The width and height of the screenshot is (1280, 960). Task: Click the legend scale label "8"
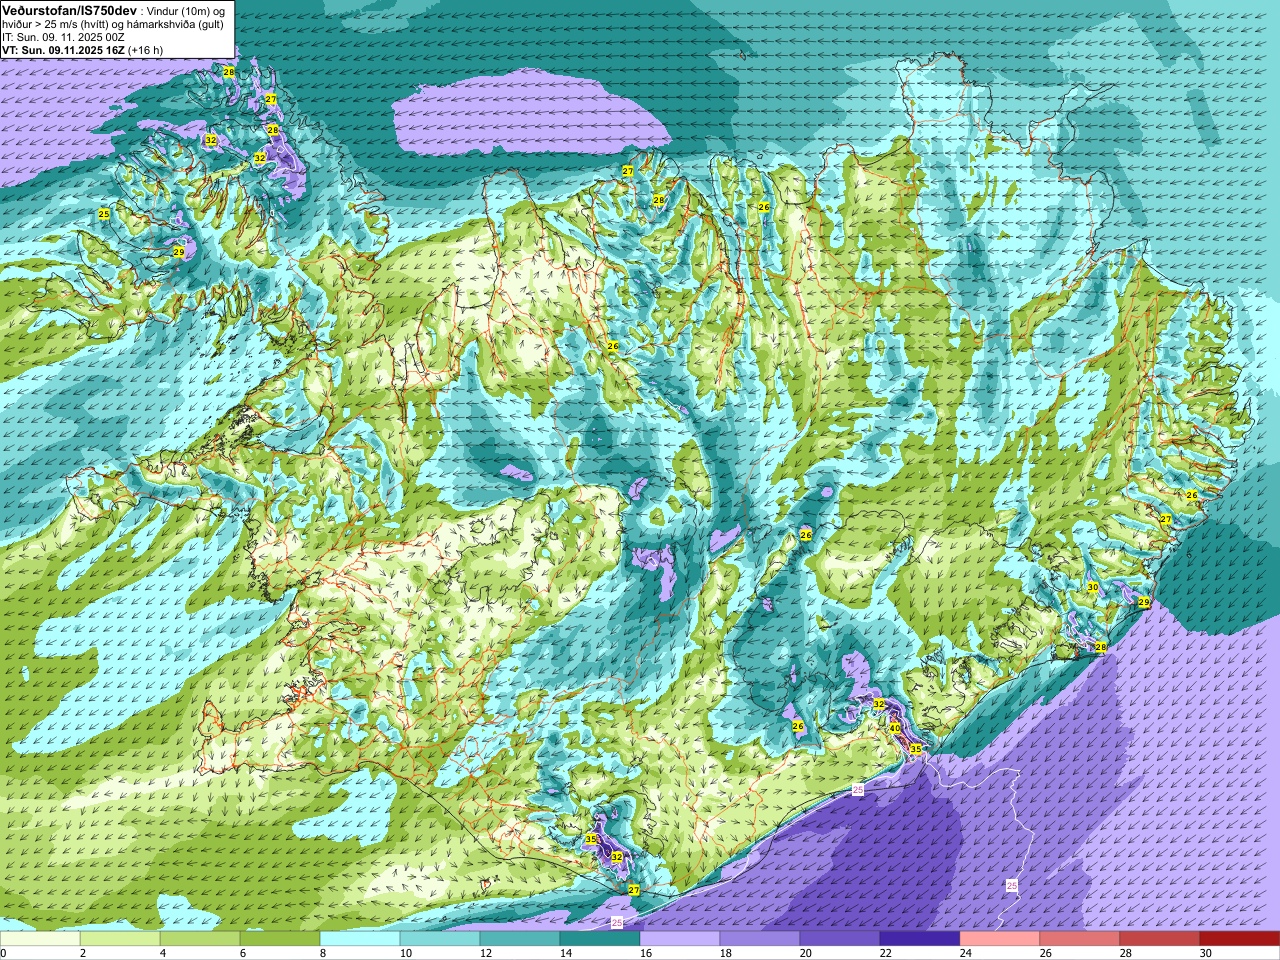pyautogui.click(x=323, y=953)
